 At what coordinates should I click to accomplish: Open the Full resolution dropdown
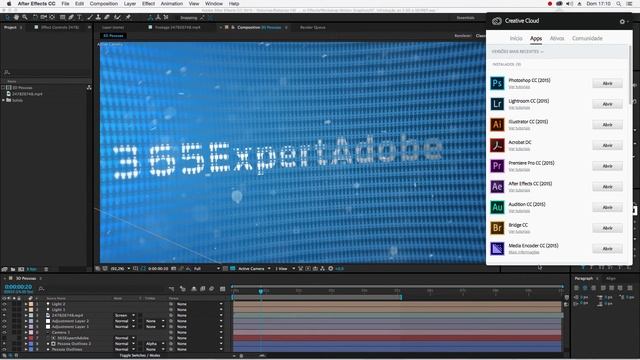pos(206,269)
